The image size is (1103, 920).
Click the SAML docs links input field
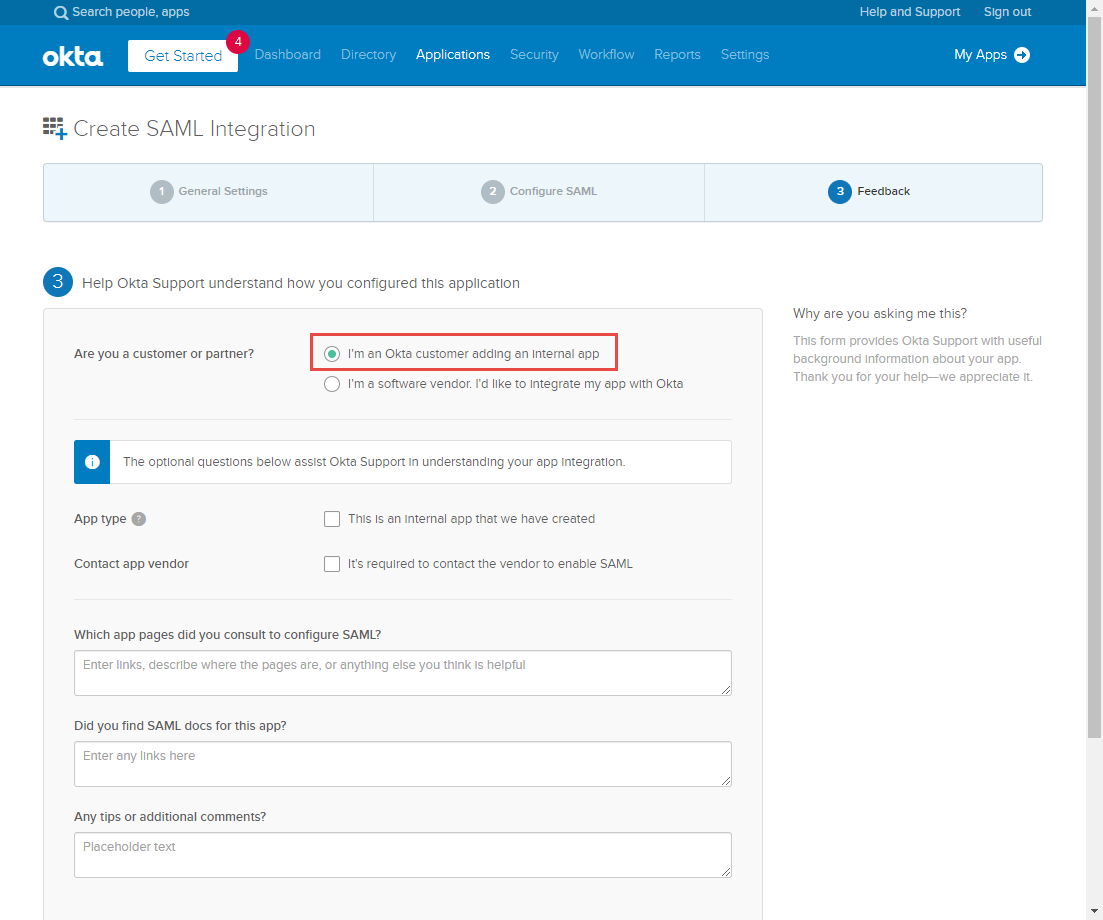402,763
